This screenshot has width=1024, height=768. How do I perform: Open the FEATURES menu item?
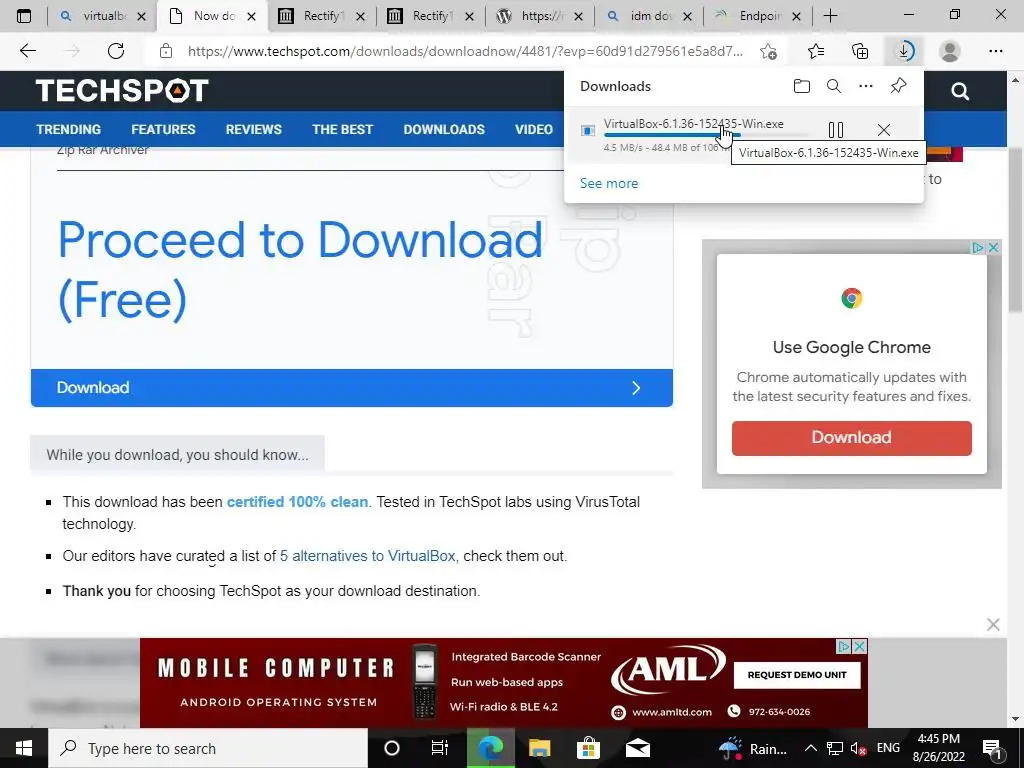tap(163, 129)
